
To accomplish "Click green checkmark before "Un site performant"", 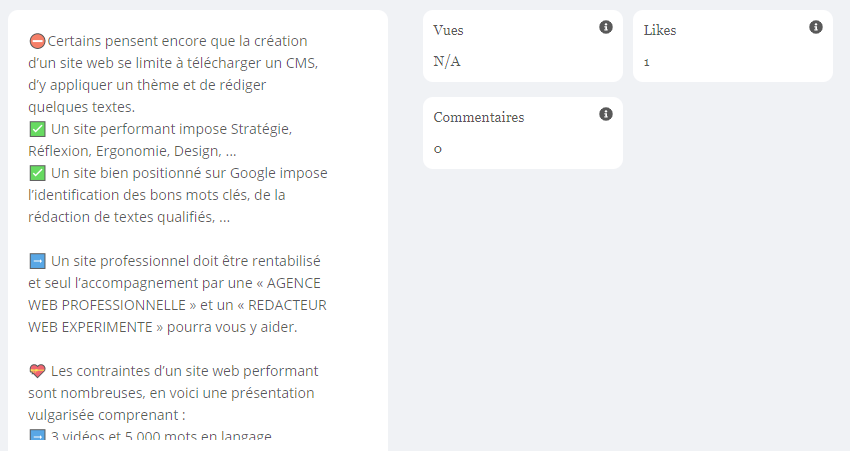I will click(x=37, y=129).
